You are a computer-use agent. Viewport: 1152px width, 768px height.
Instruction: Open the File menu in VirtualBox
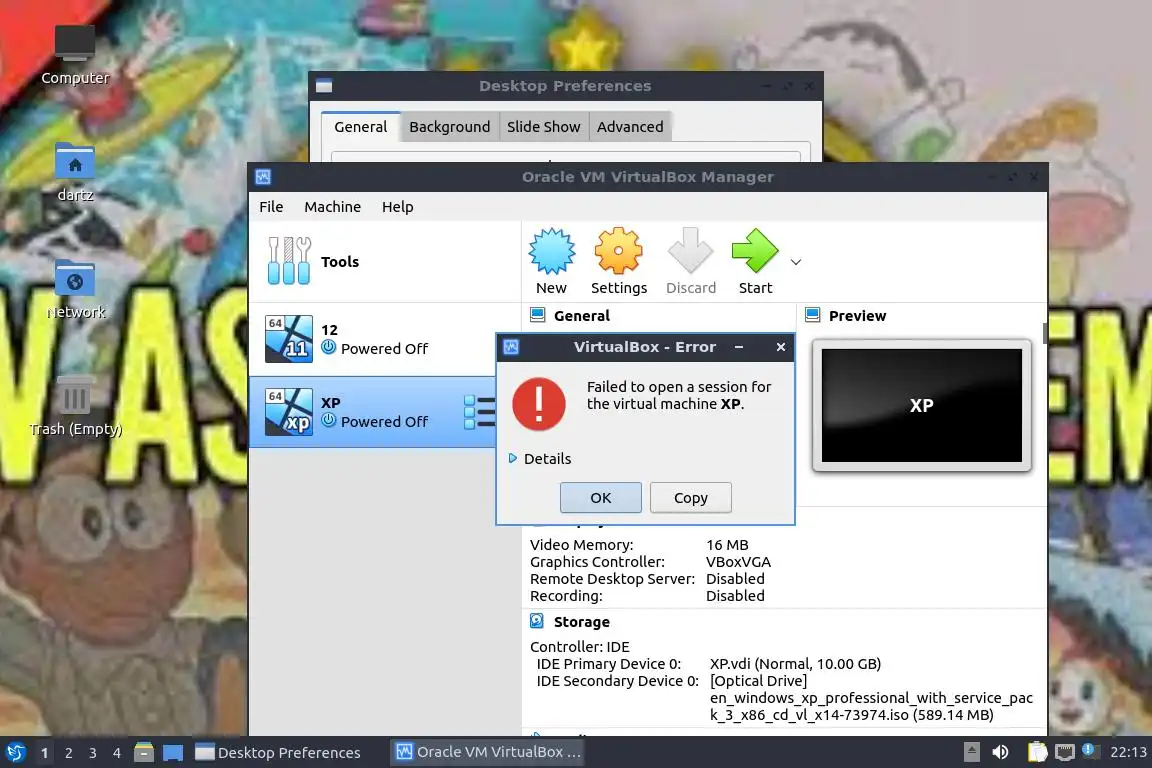pos(271,207)
